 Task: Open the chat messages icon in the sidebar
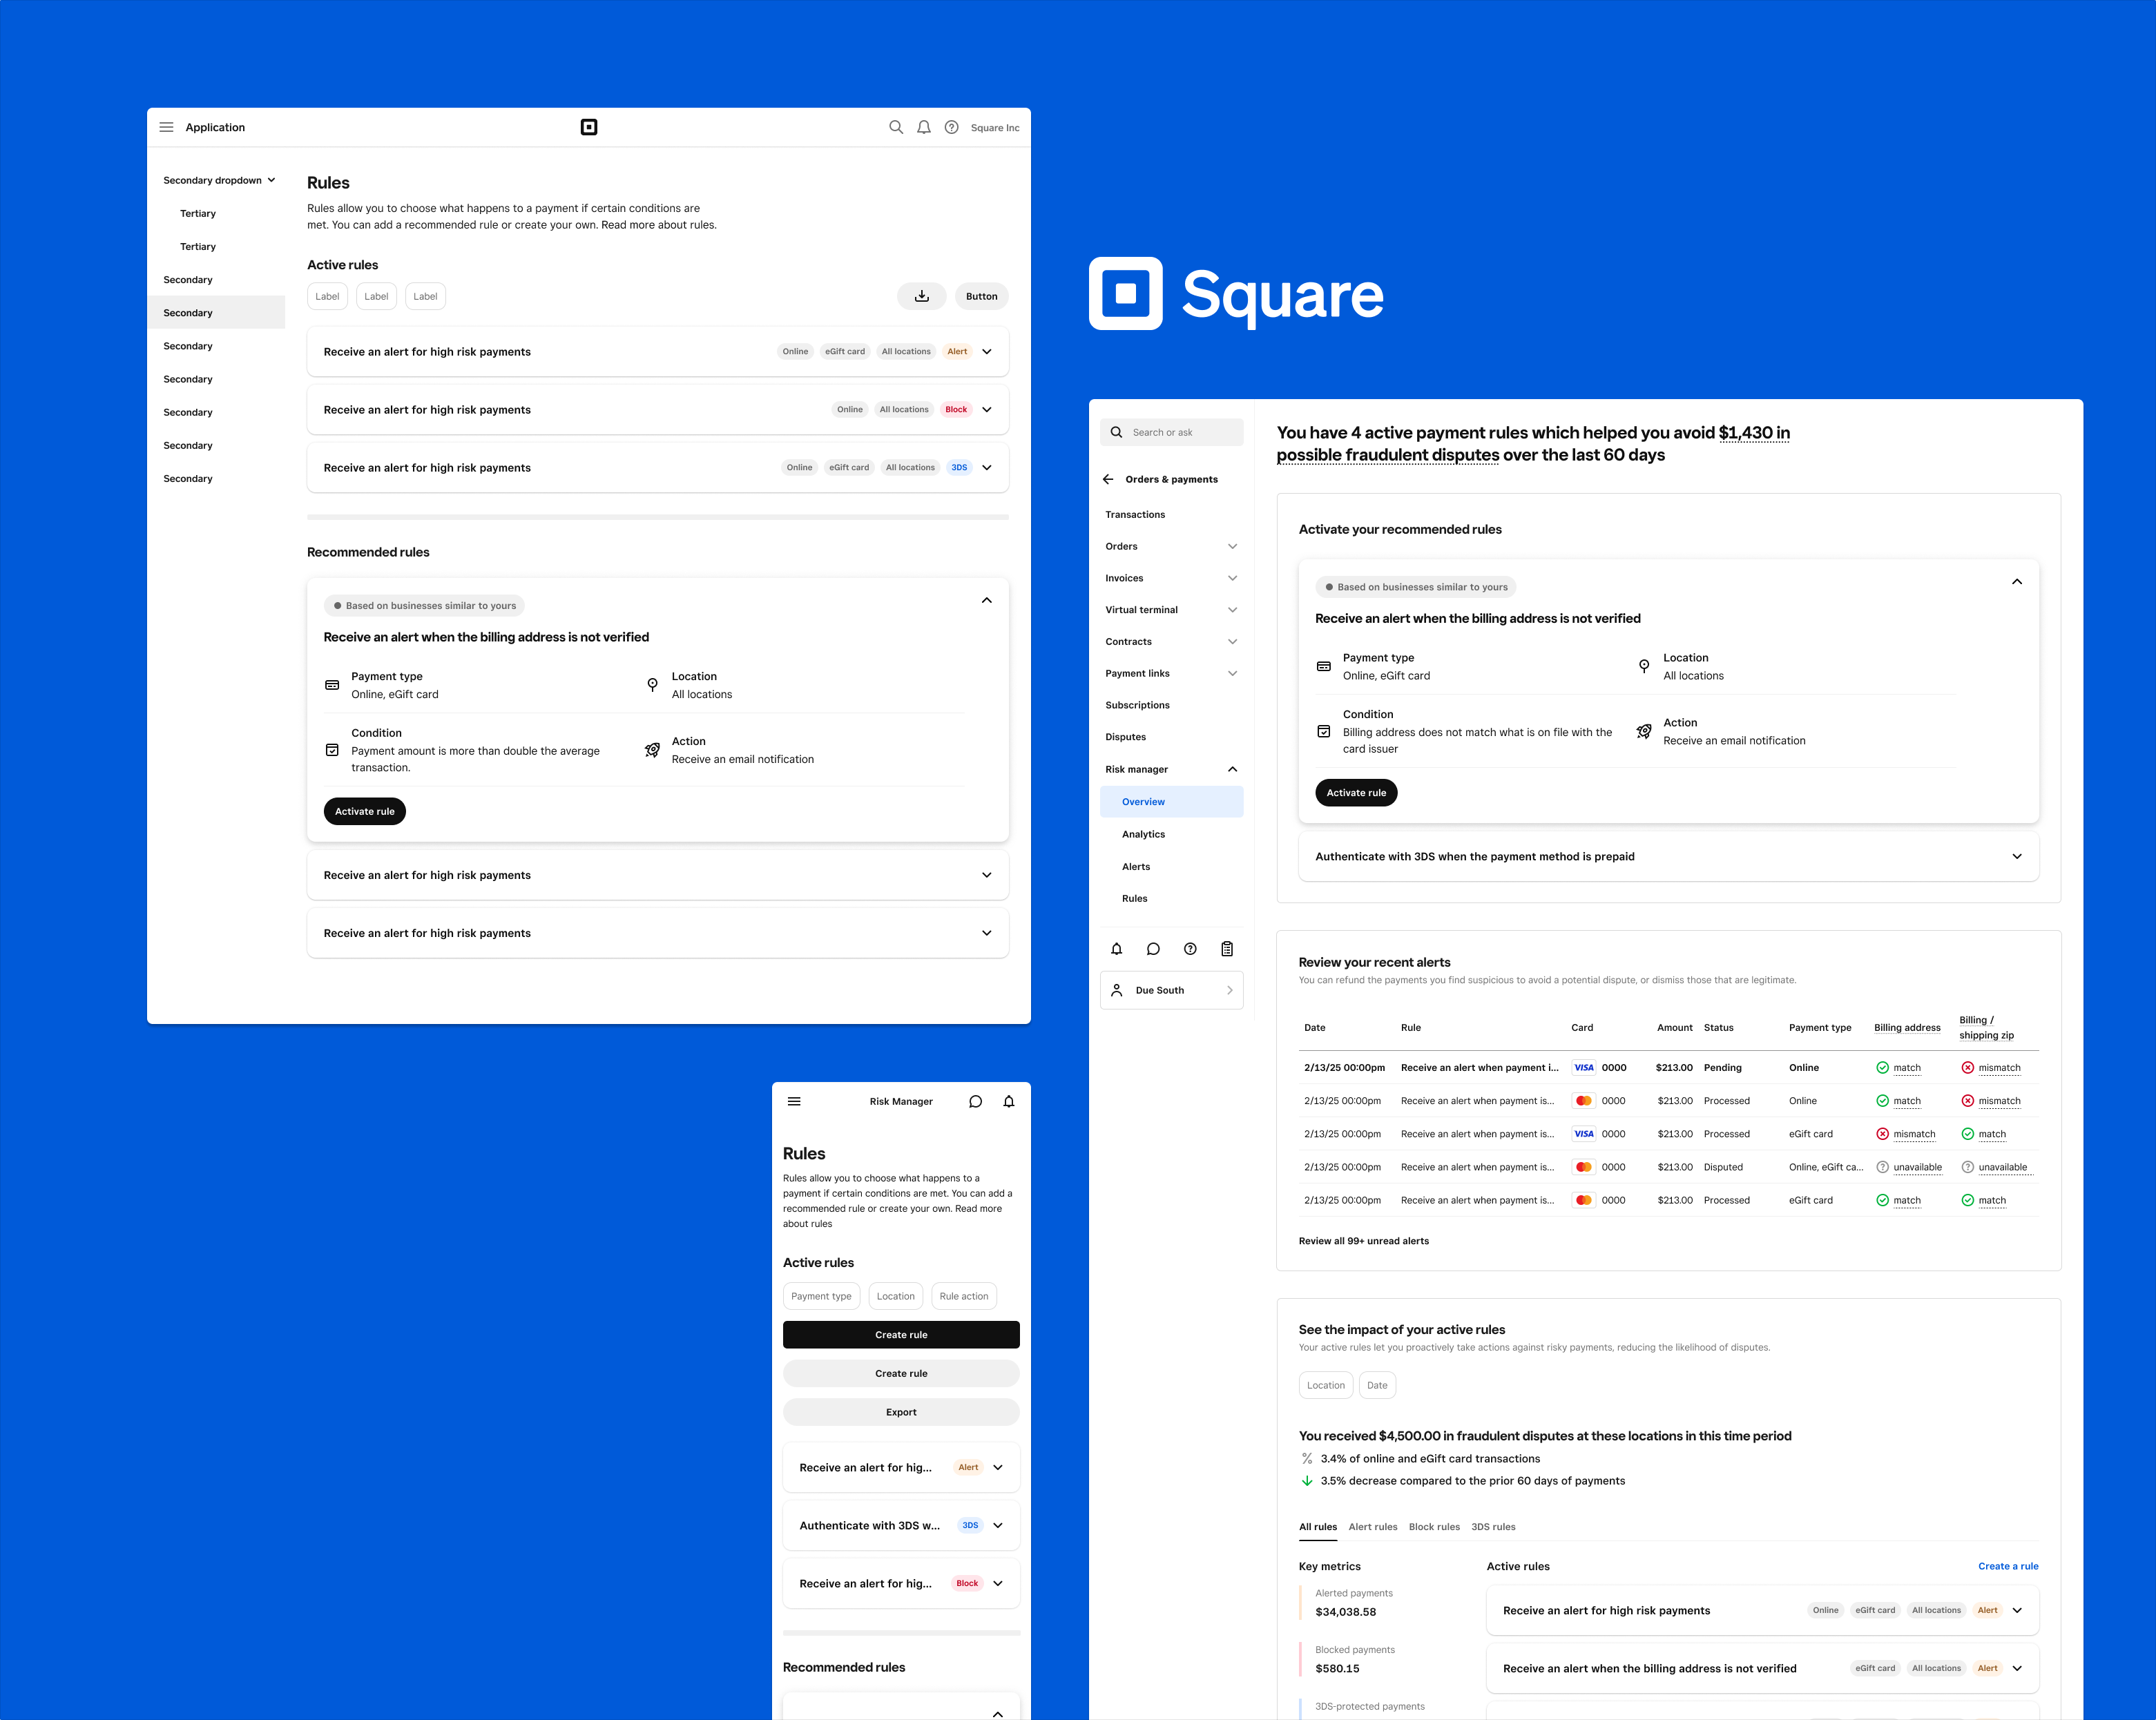[x=1153, y=949]
